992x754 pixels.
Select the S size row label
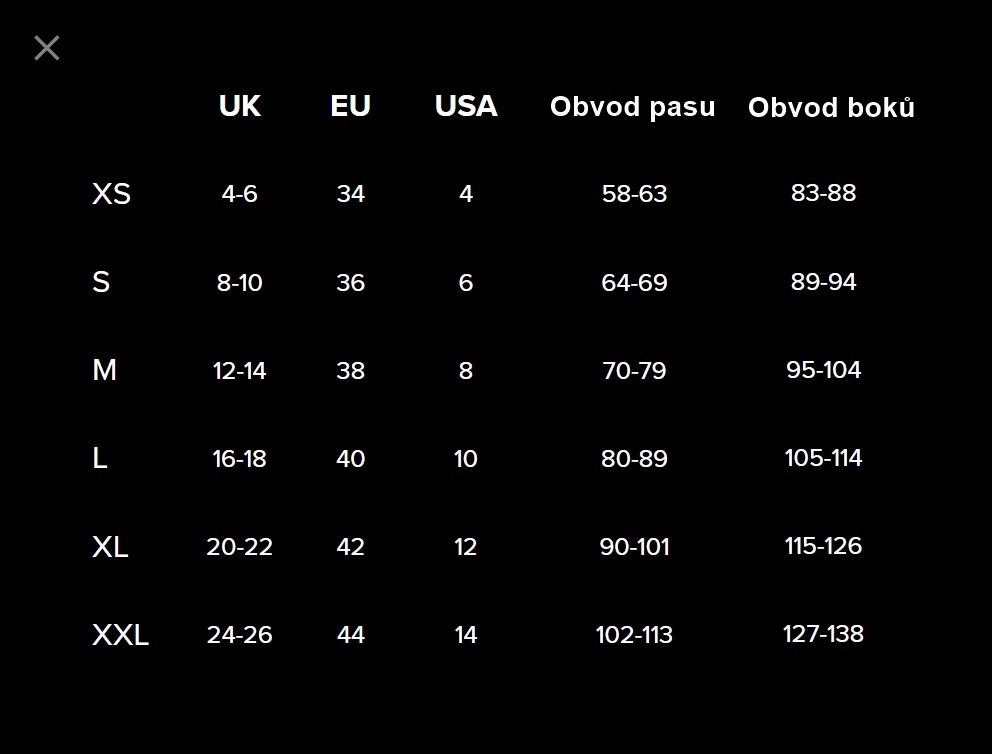click(101, 282)
